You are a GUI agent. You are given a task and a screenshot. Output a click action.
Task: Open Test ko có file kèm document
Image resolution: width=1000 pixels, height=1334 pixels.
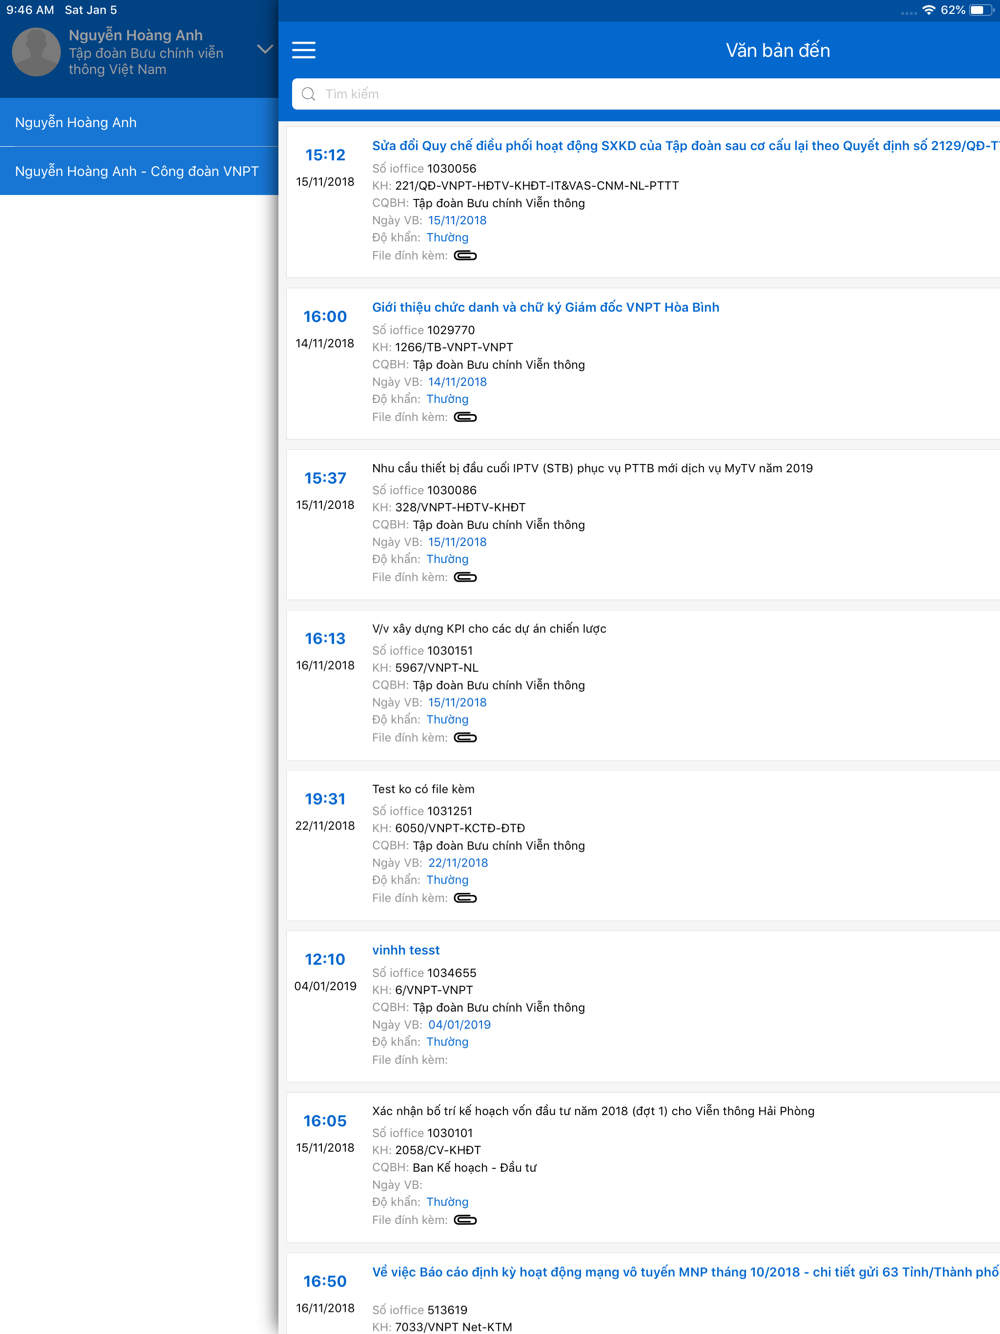423,789
